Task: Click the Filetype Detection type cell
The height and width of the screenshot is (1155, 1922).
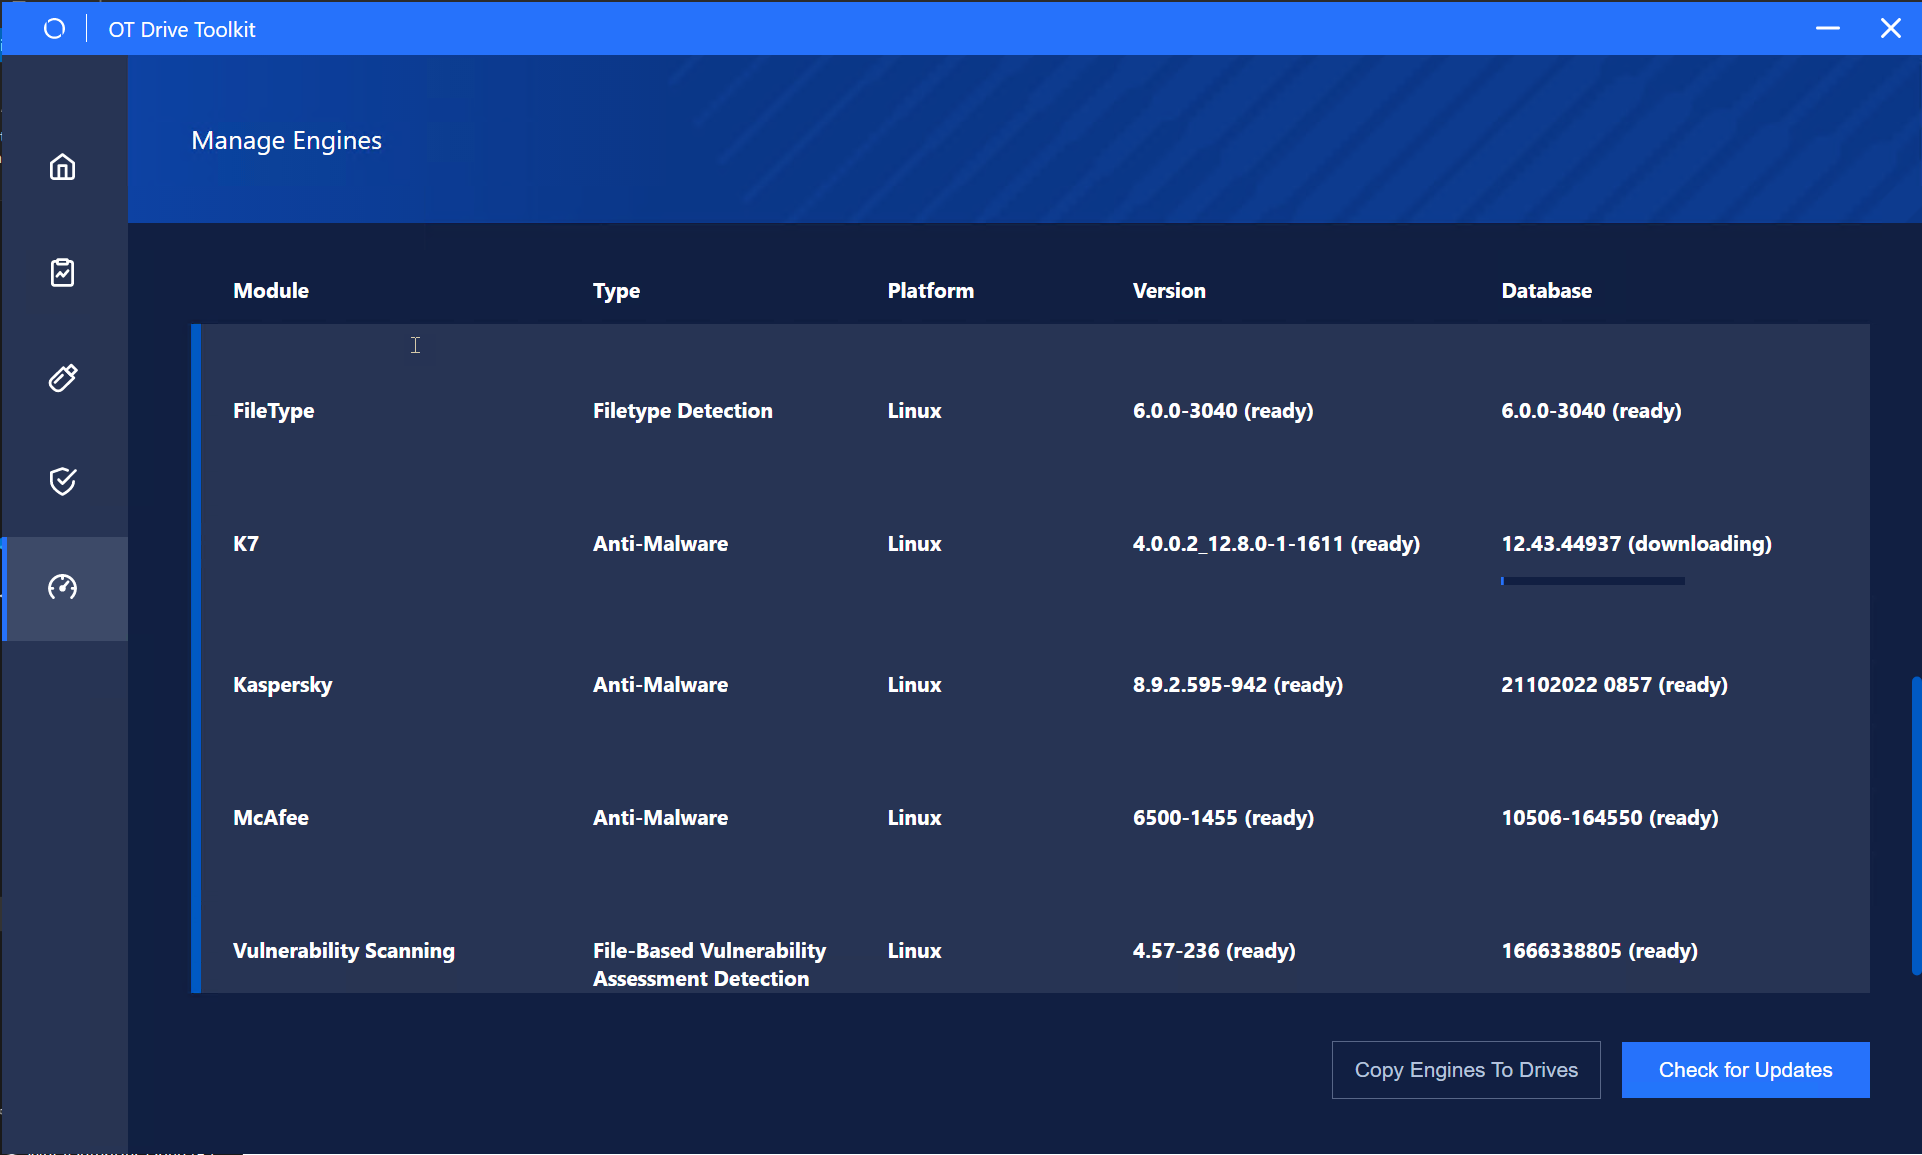Action: [682, 411]
